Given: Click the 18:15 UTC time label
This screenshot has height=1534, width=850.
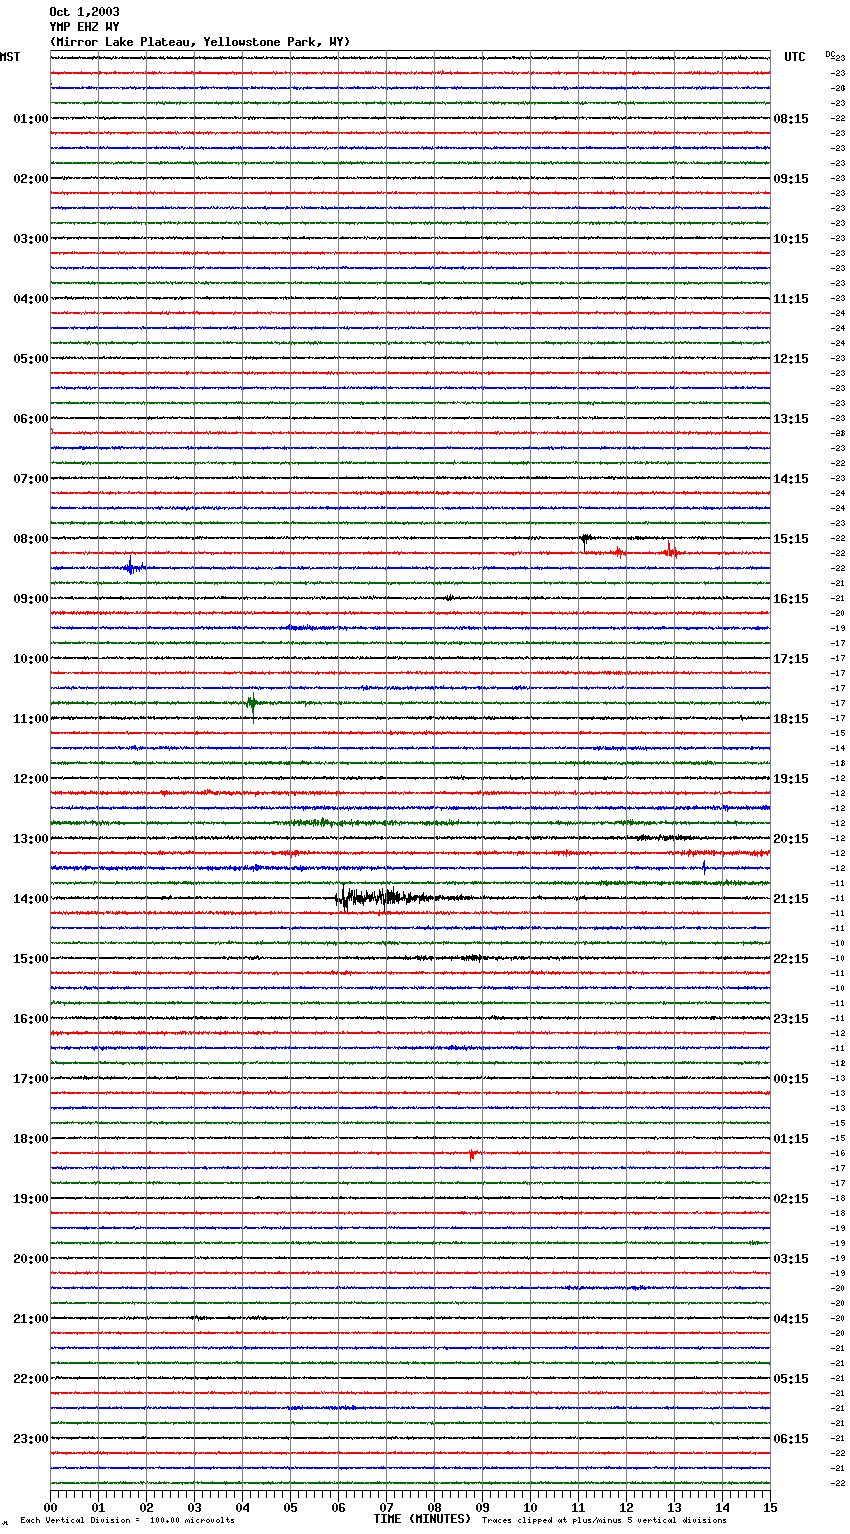Looking at the screenshot, I should point(791,719).
